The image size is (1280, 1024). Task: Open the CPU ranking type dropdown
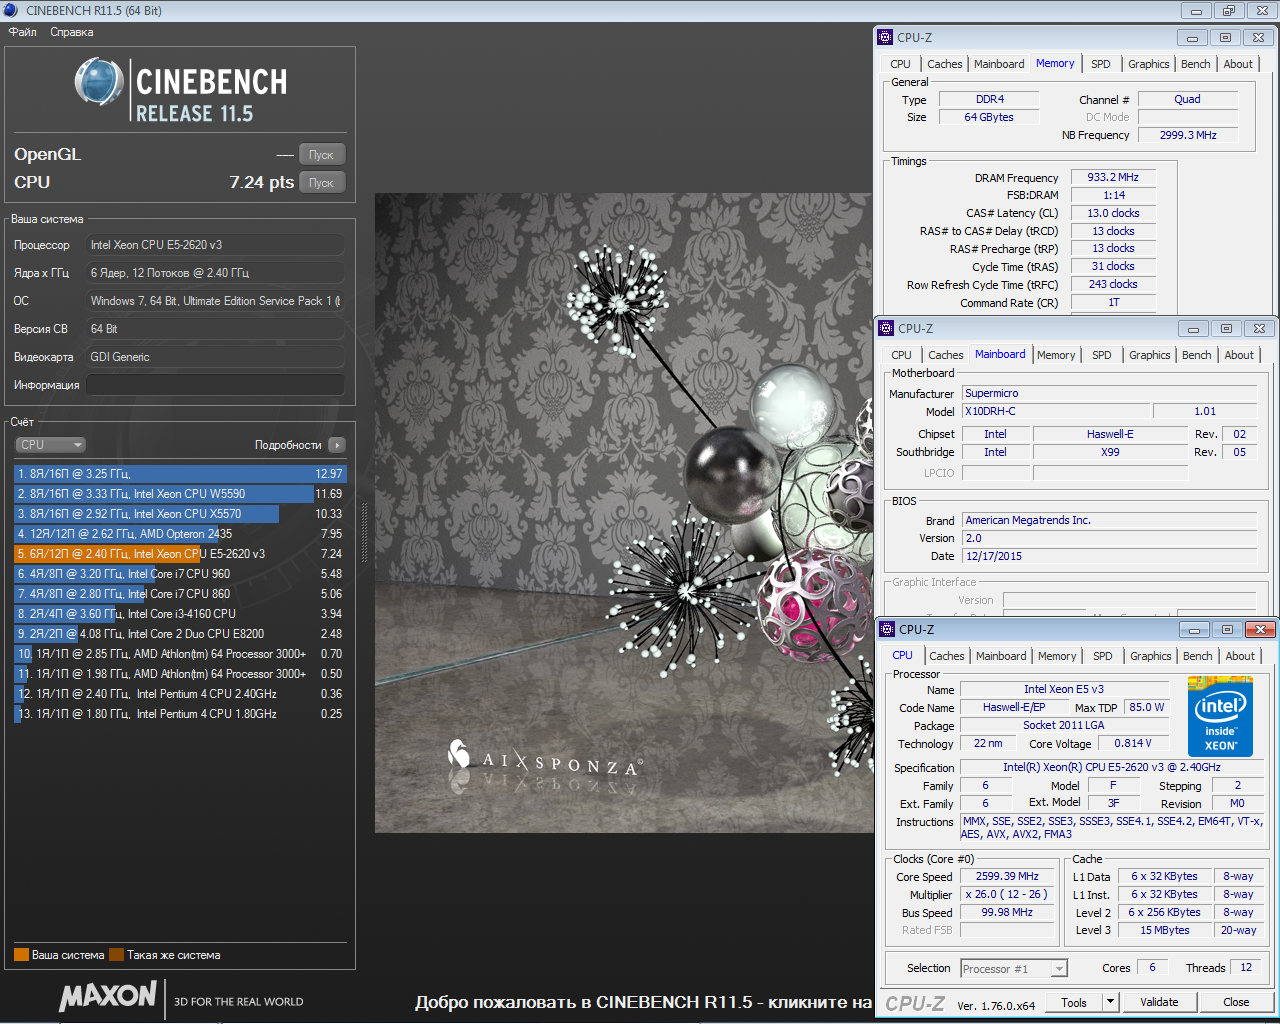pyautogui.click(x=50, y=445)
